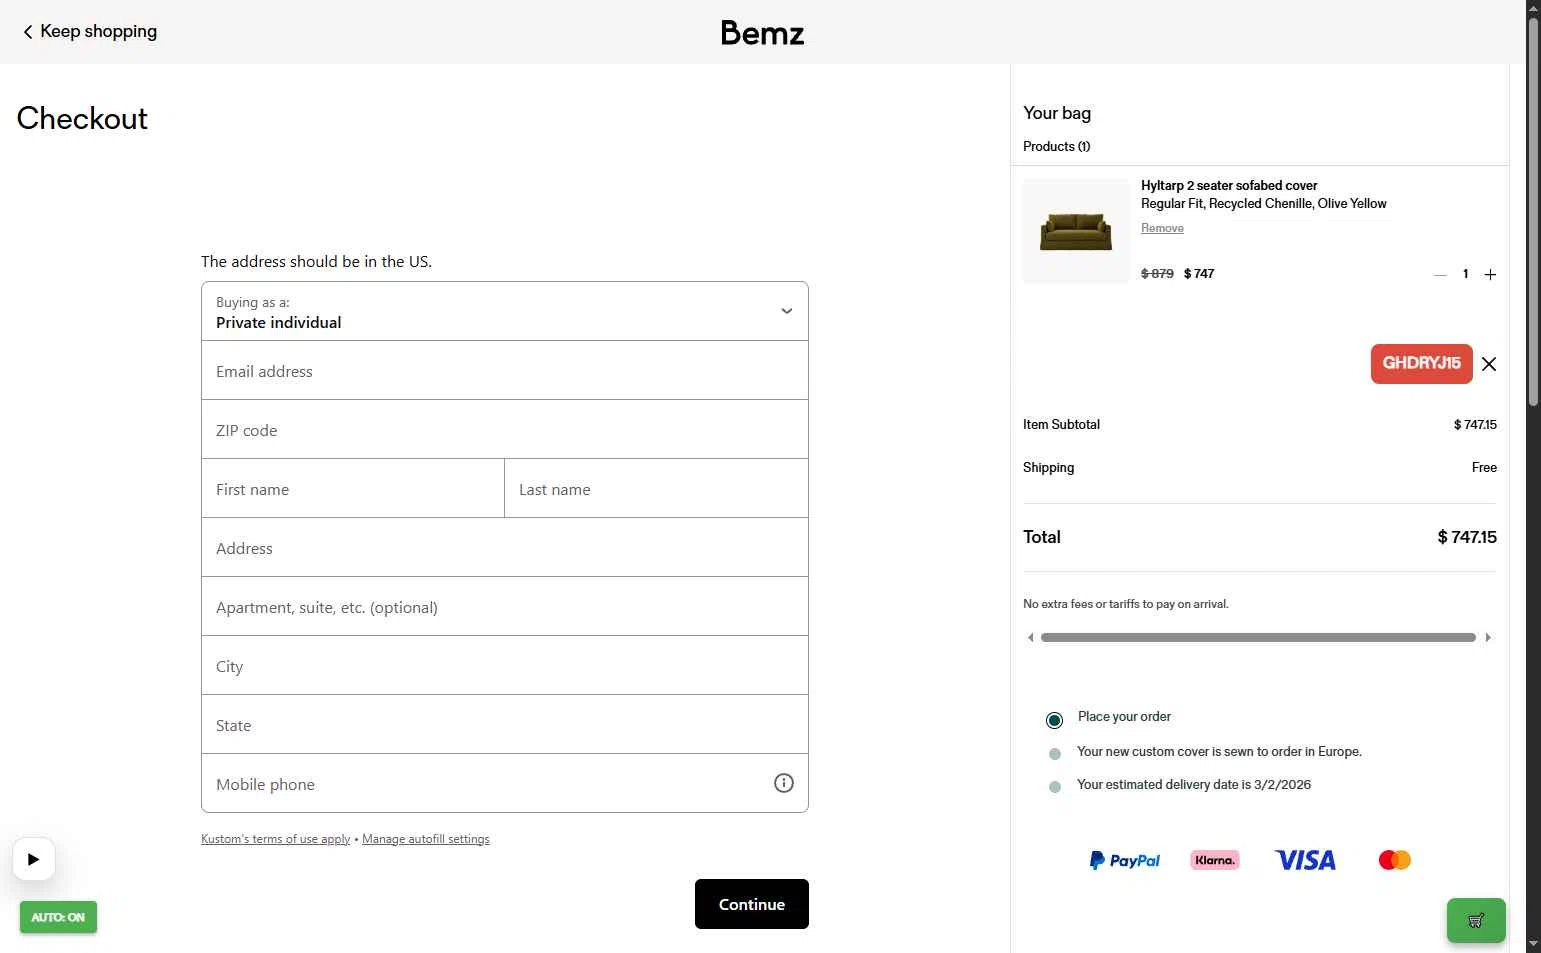Image resolution: width=1541 pixels, height=953 pixels.
Task: Click 'Regular Fit, Recycled Chenille, Olive Yellow' text
Action: pyautogui.click(x=1264, y=204)
